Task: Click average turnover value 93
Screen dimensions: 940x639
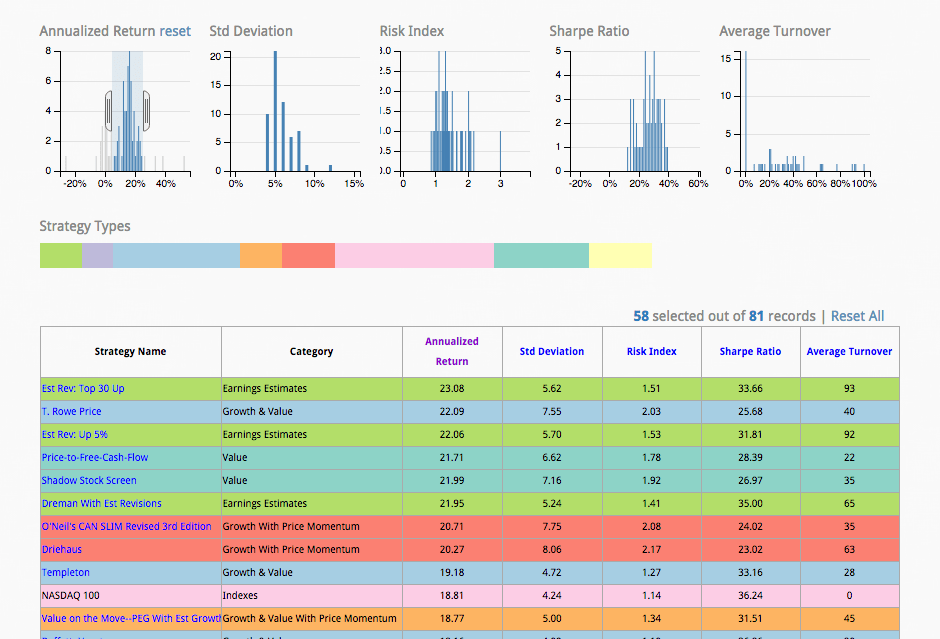Action: click(849, 388)
